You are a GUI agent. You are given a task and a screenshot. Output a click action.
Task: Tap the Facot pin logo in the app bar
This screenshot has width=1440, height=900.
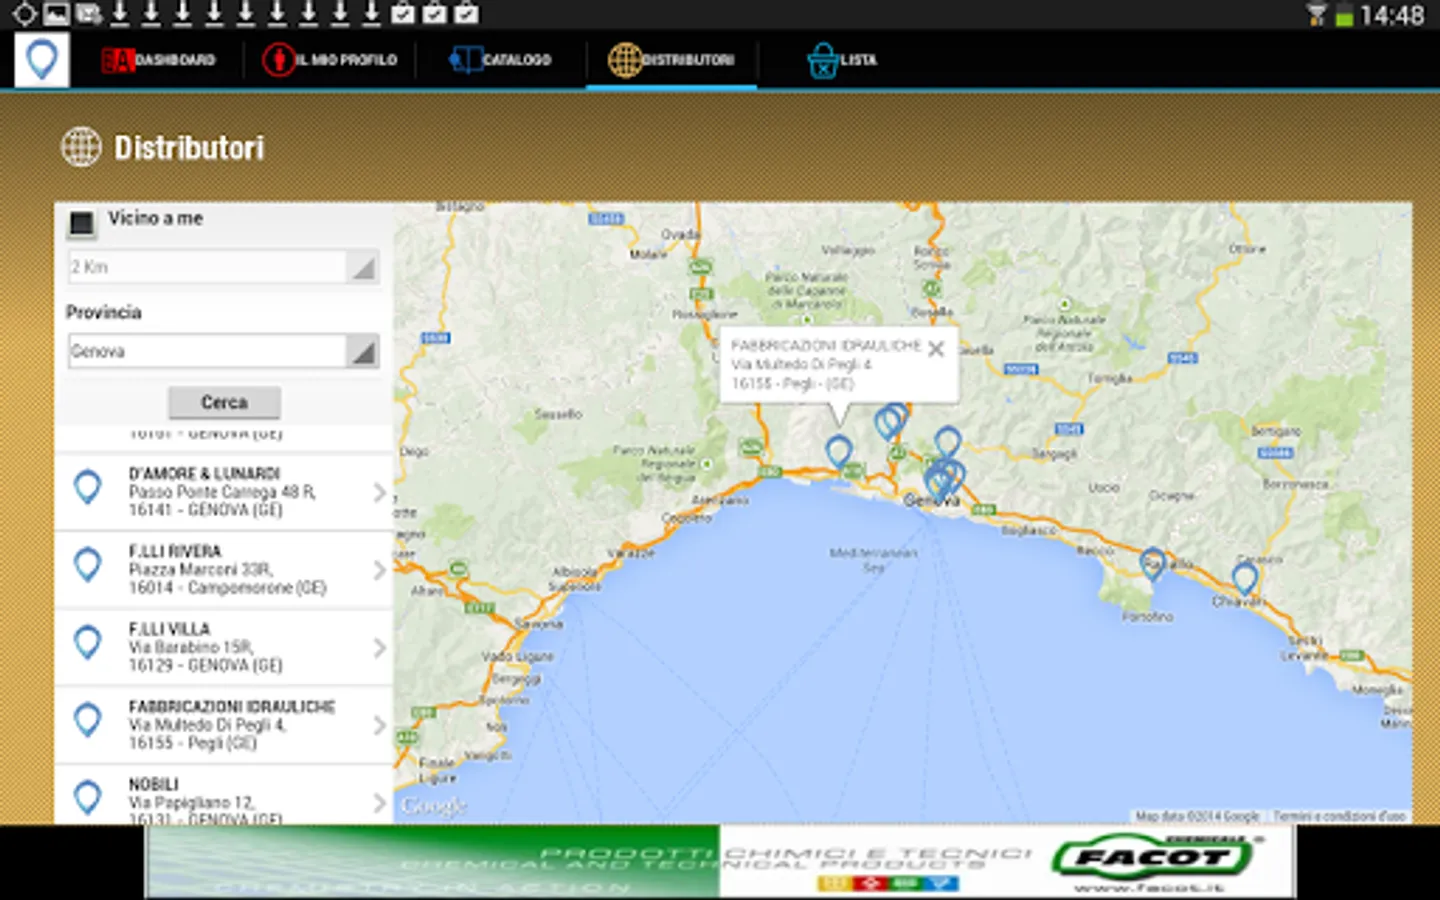coord(42,60)
